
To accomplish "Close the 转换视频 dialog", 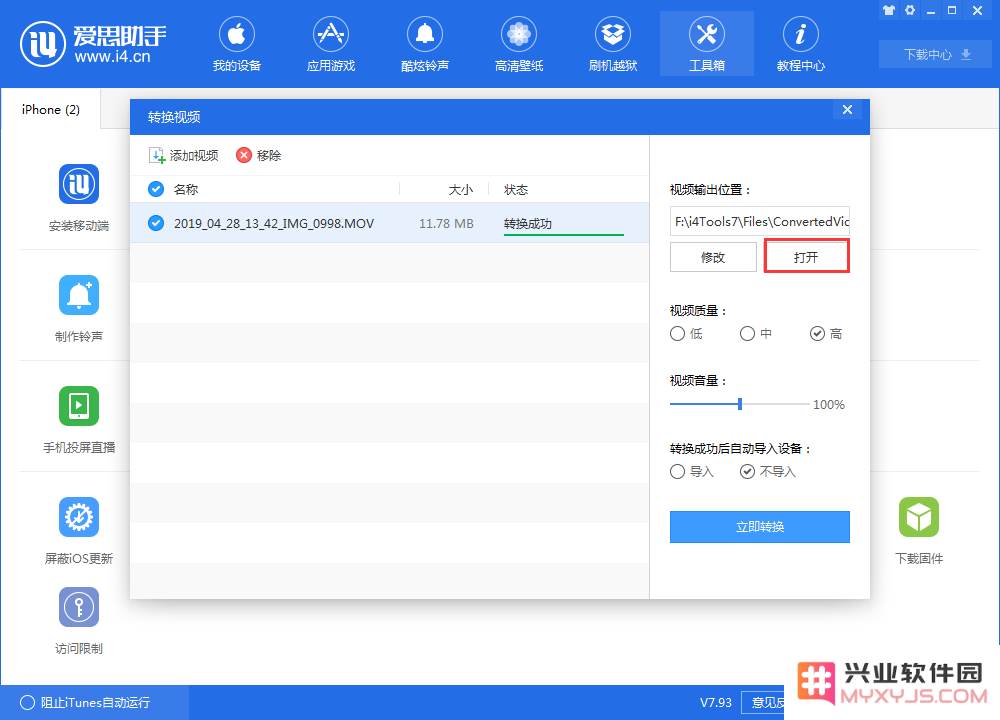I will coord(847,110).
